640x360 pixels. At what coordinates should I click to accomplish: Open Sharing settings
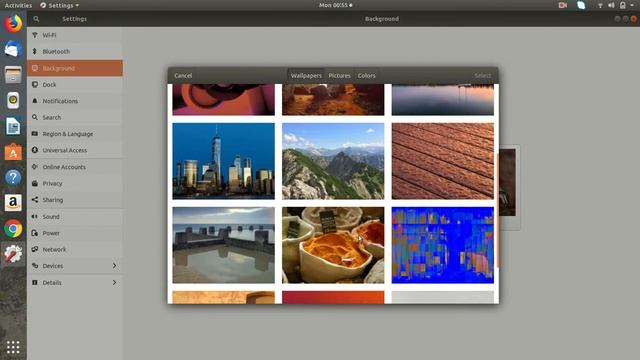(x=75, y=200)
